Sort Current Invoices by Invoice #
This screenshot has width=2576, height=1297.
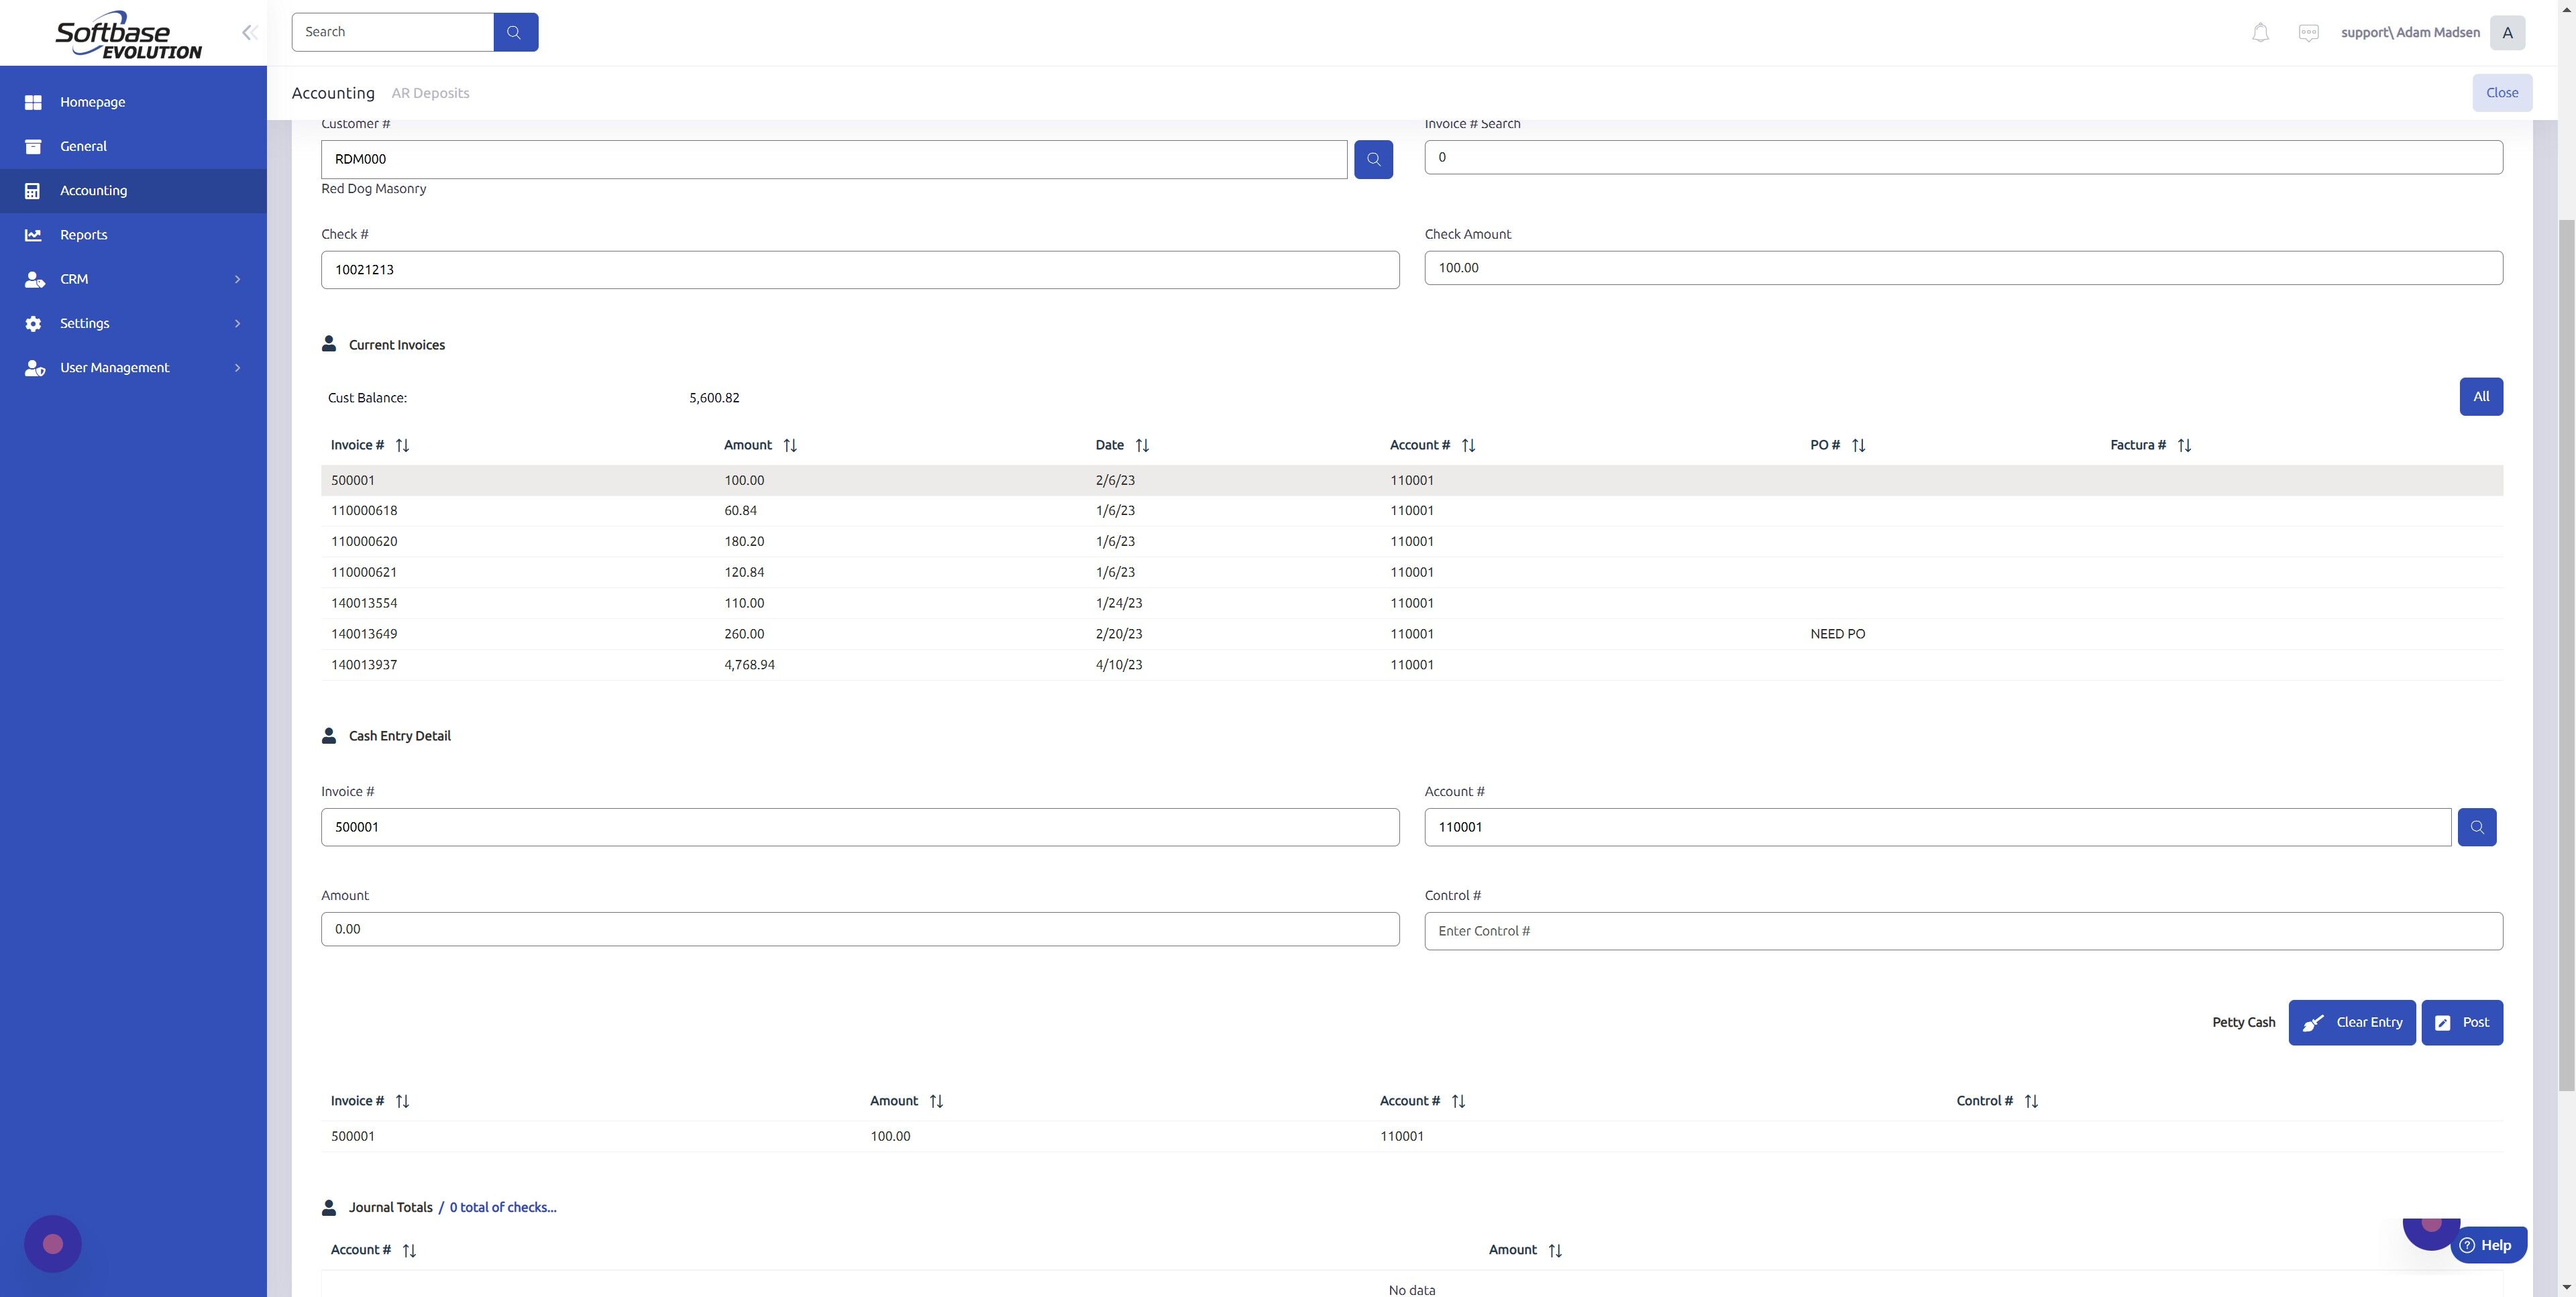402,445
